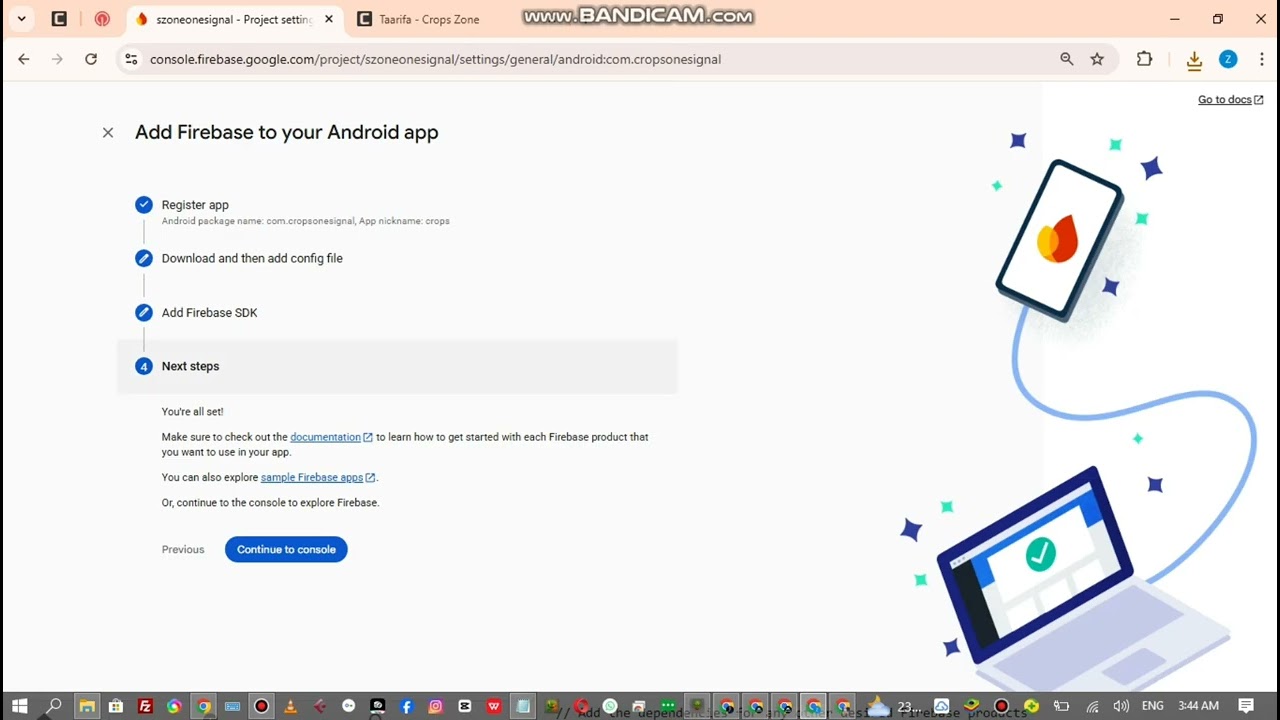Click the Previous button

pos(183,549)
